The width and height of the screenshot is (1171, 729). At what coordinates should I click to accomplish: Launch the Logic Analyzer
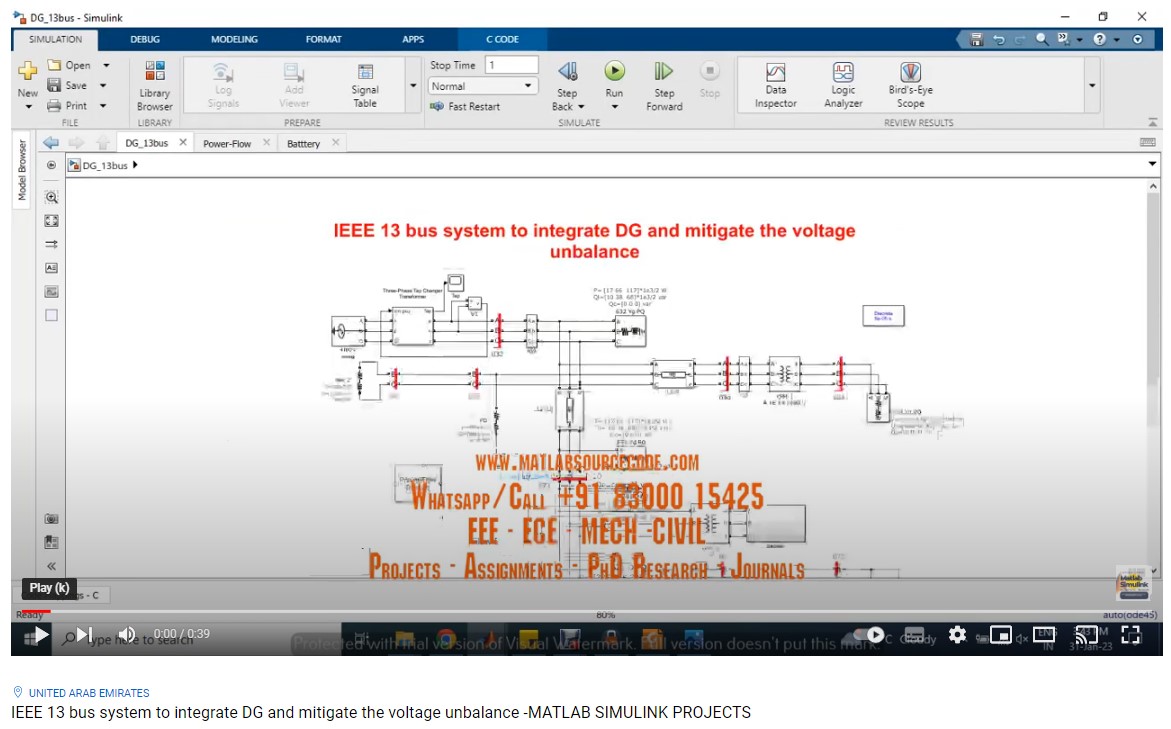pyautogui.click(x=843, y=85)
